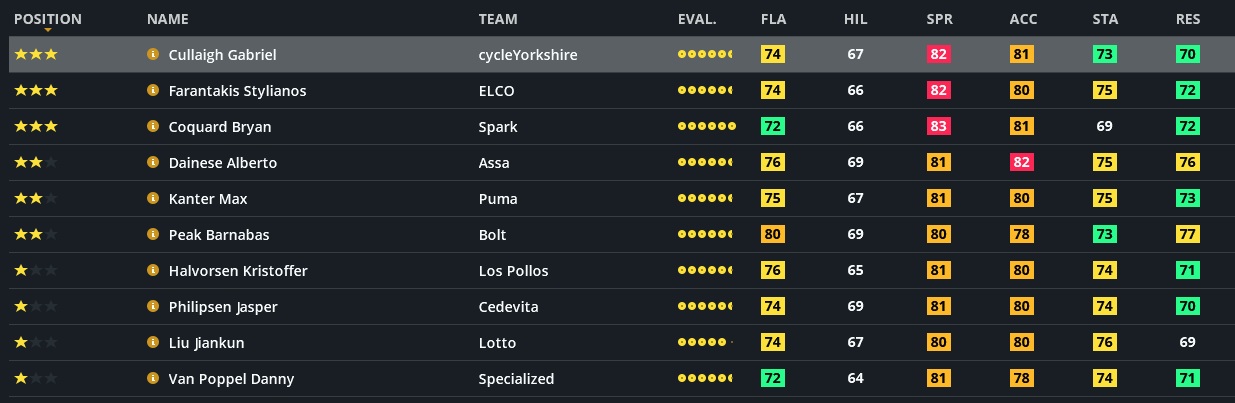The width and height of the screenshot is (1235, 403).
Task: Click rider name Van Poppel Danny
Action: point(231,379)
